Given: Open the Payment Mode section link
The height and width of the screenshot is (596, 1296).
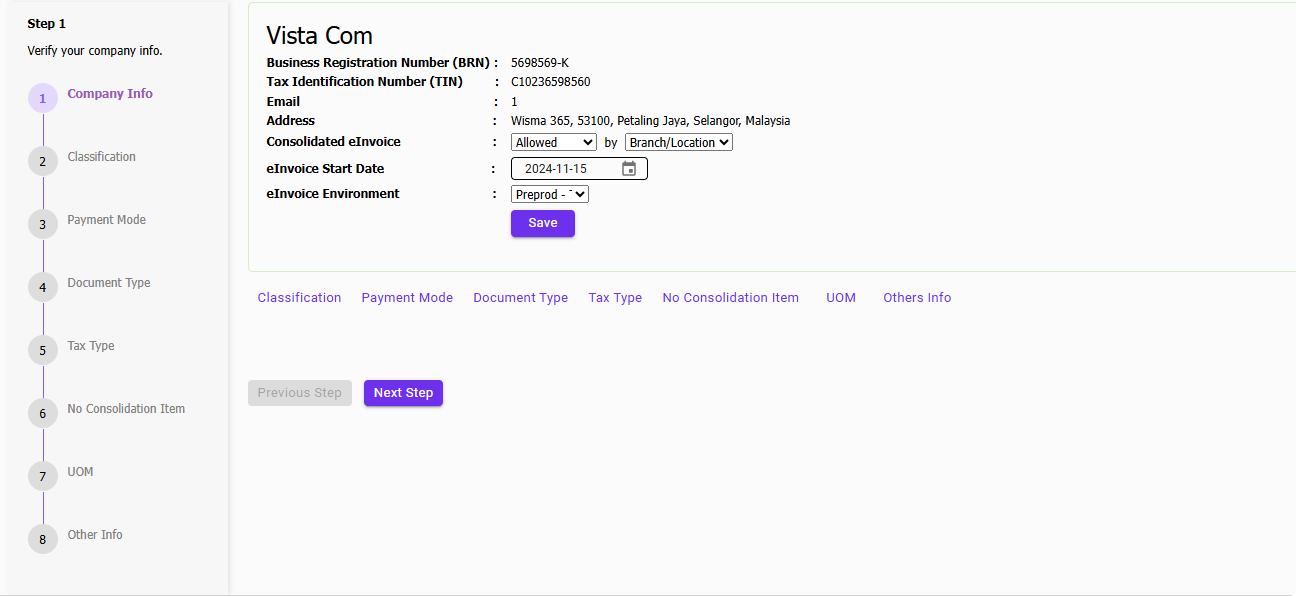Looking at the screenshot, I should 407,297.
